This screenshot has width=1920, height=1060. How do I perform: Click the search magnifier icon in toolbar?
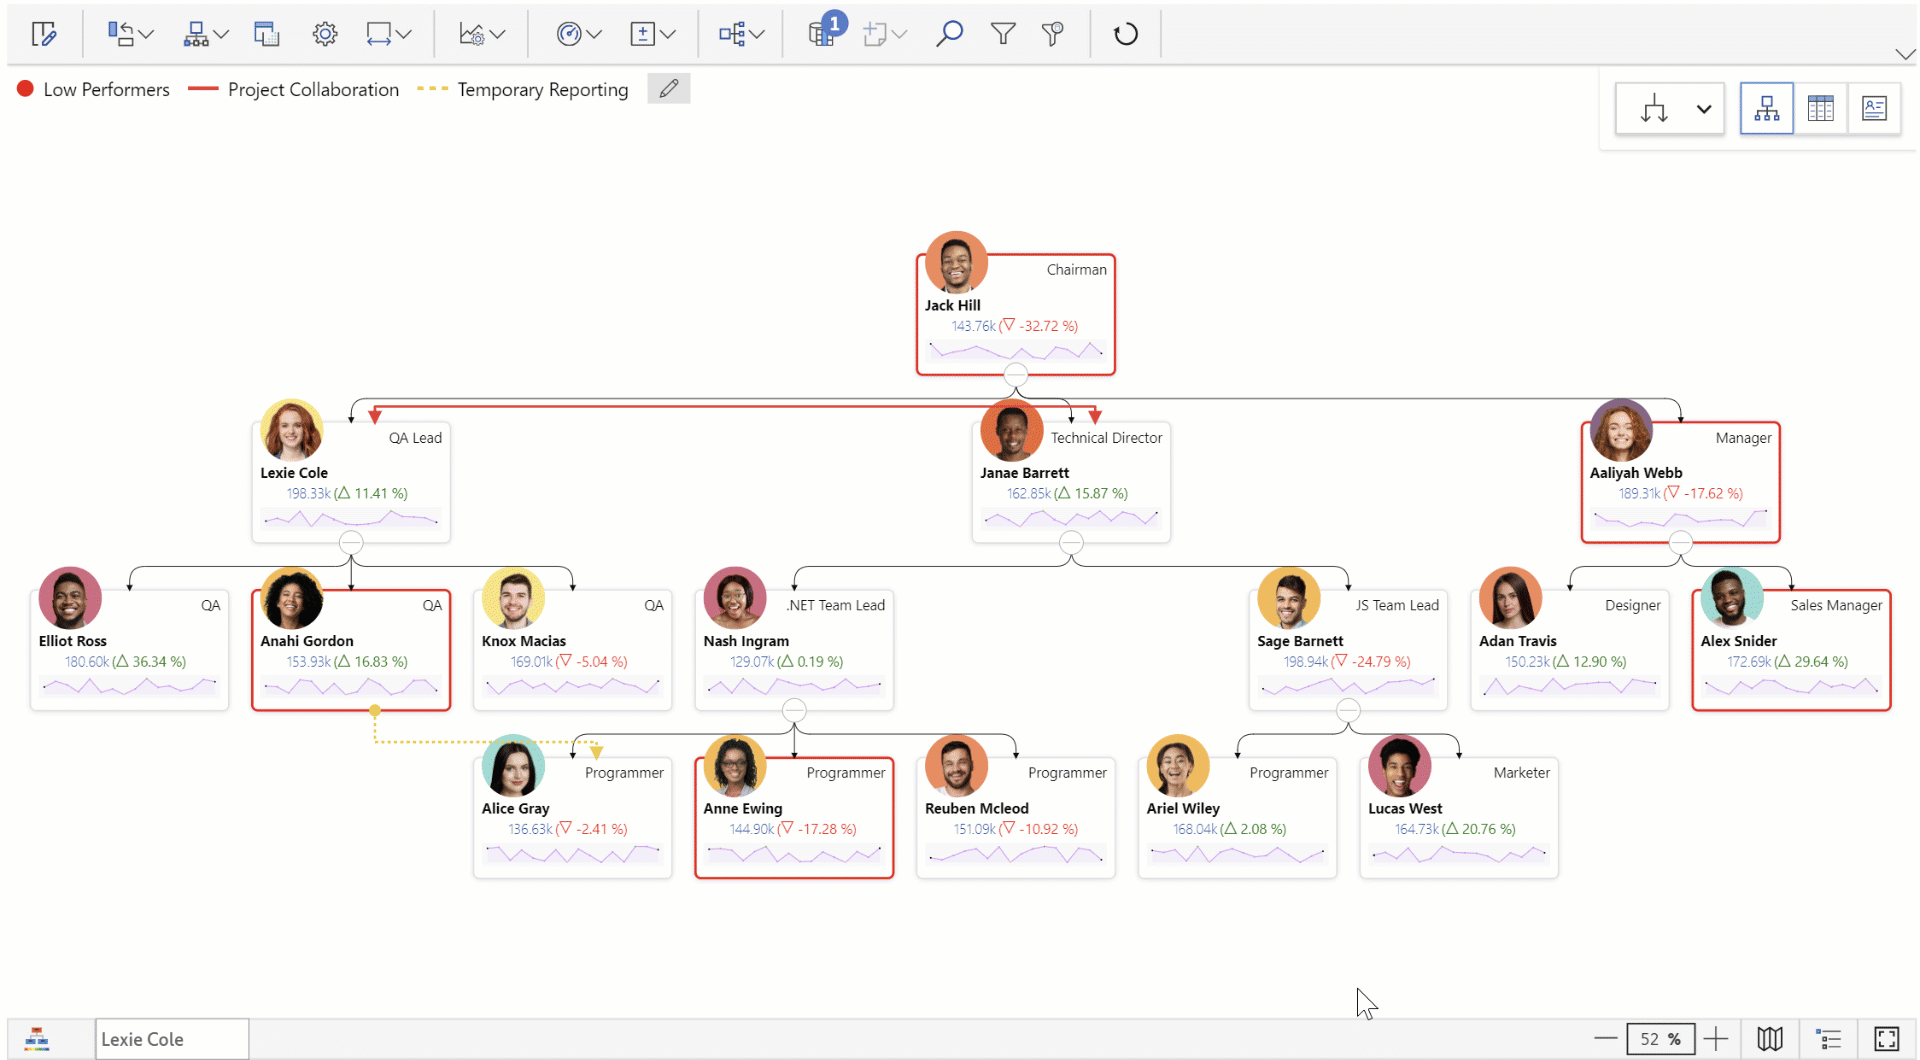(x=948, y=34)
